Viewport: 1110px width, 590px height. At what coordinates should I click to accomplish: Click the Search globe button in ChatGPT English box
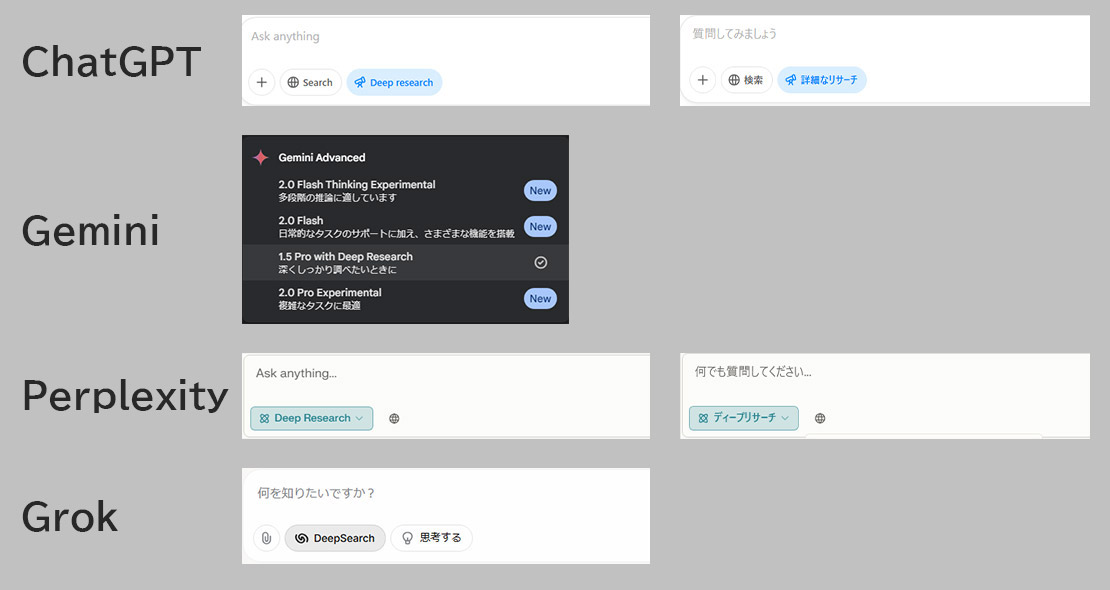[x=311, y=82]
